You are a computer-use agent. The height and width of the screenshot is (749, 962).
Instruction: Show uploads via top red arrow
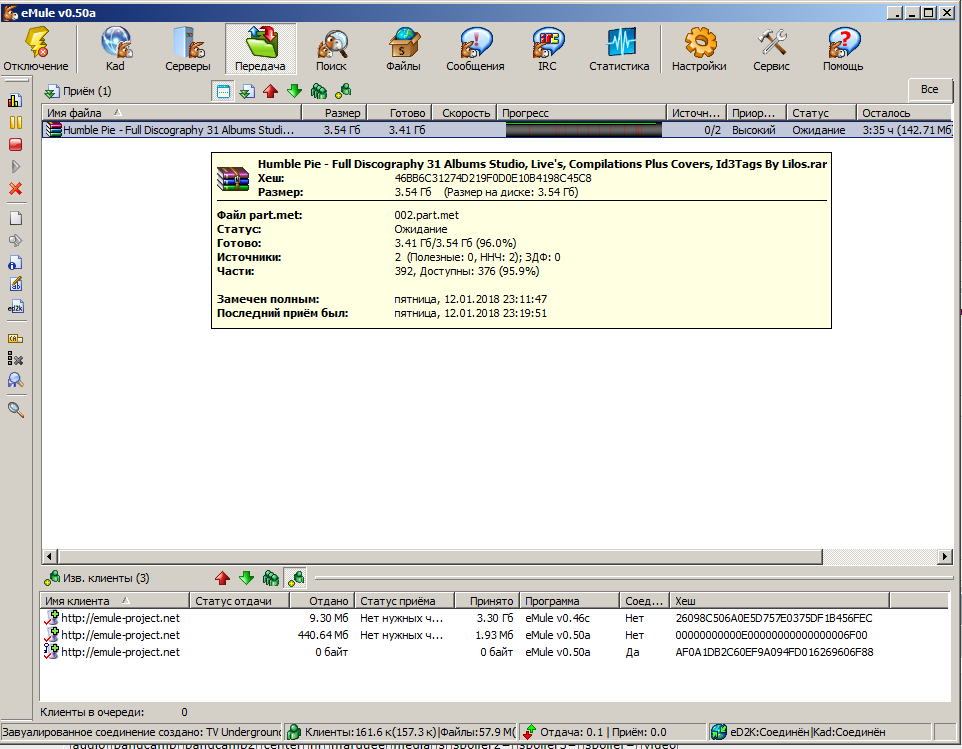pyautogui.click(x=271, y=91)
